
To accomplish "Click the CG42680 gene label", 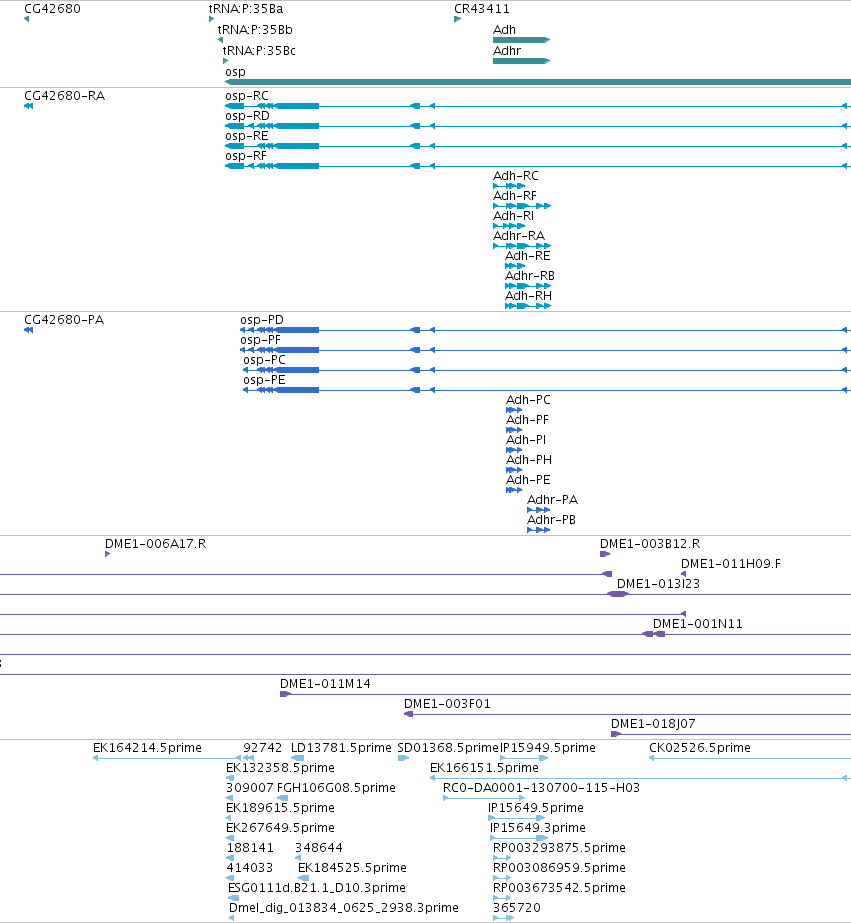I will coord(52,9).
